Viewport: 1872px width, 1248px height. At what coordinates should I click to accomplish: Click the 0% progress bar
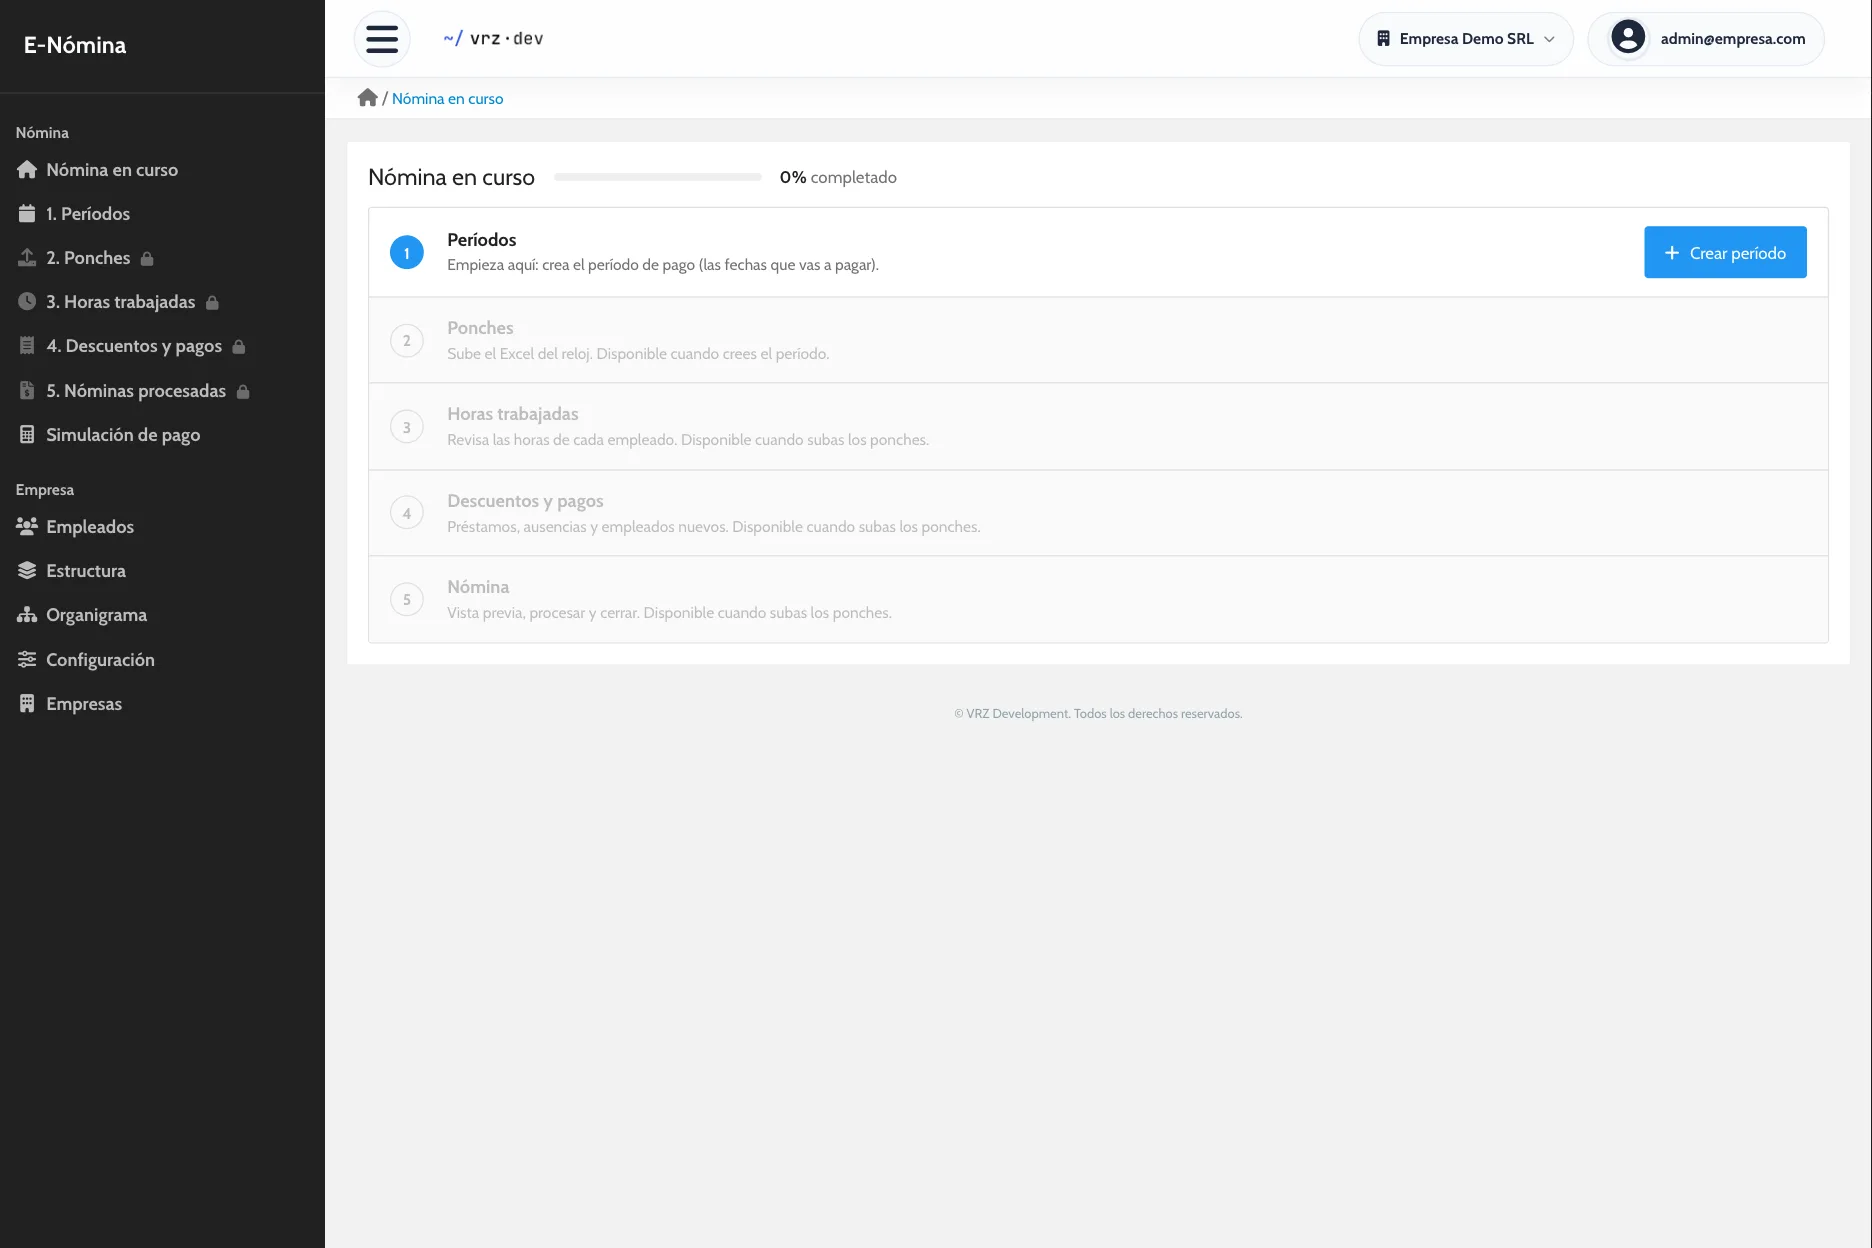658,177
